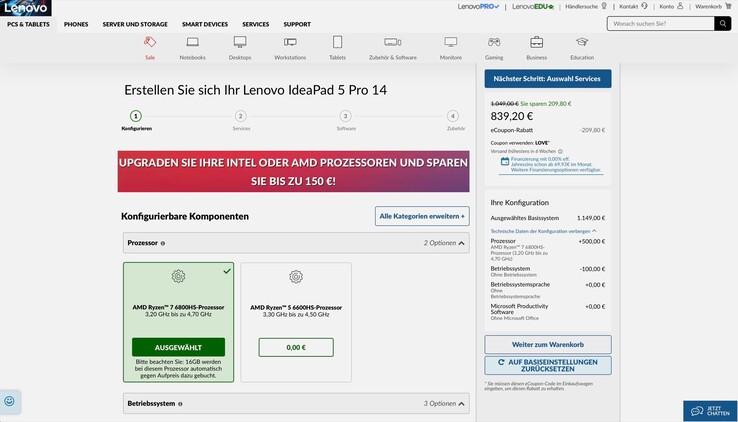The image size is (738, 422).
Task: Open Server und Storage menu
Action: (135, 24)
